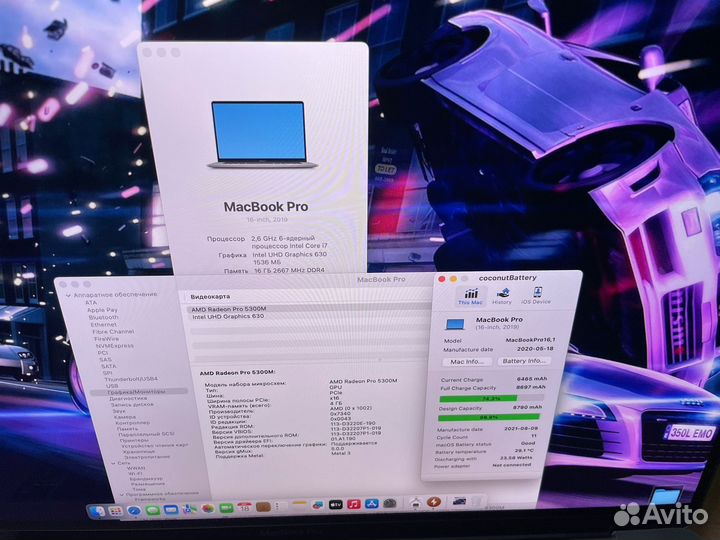This screenshot has height=540, width=720.
Task: Open coconutBattery icon in the Dock
Action: (434, 502)
